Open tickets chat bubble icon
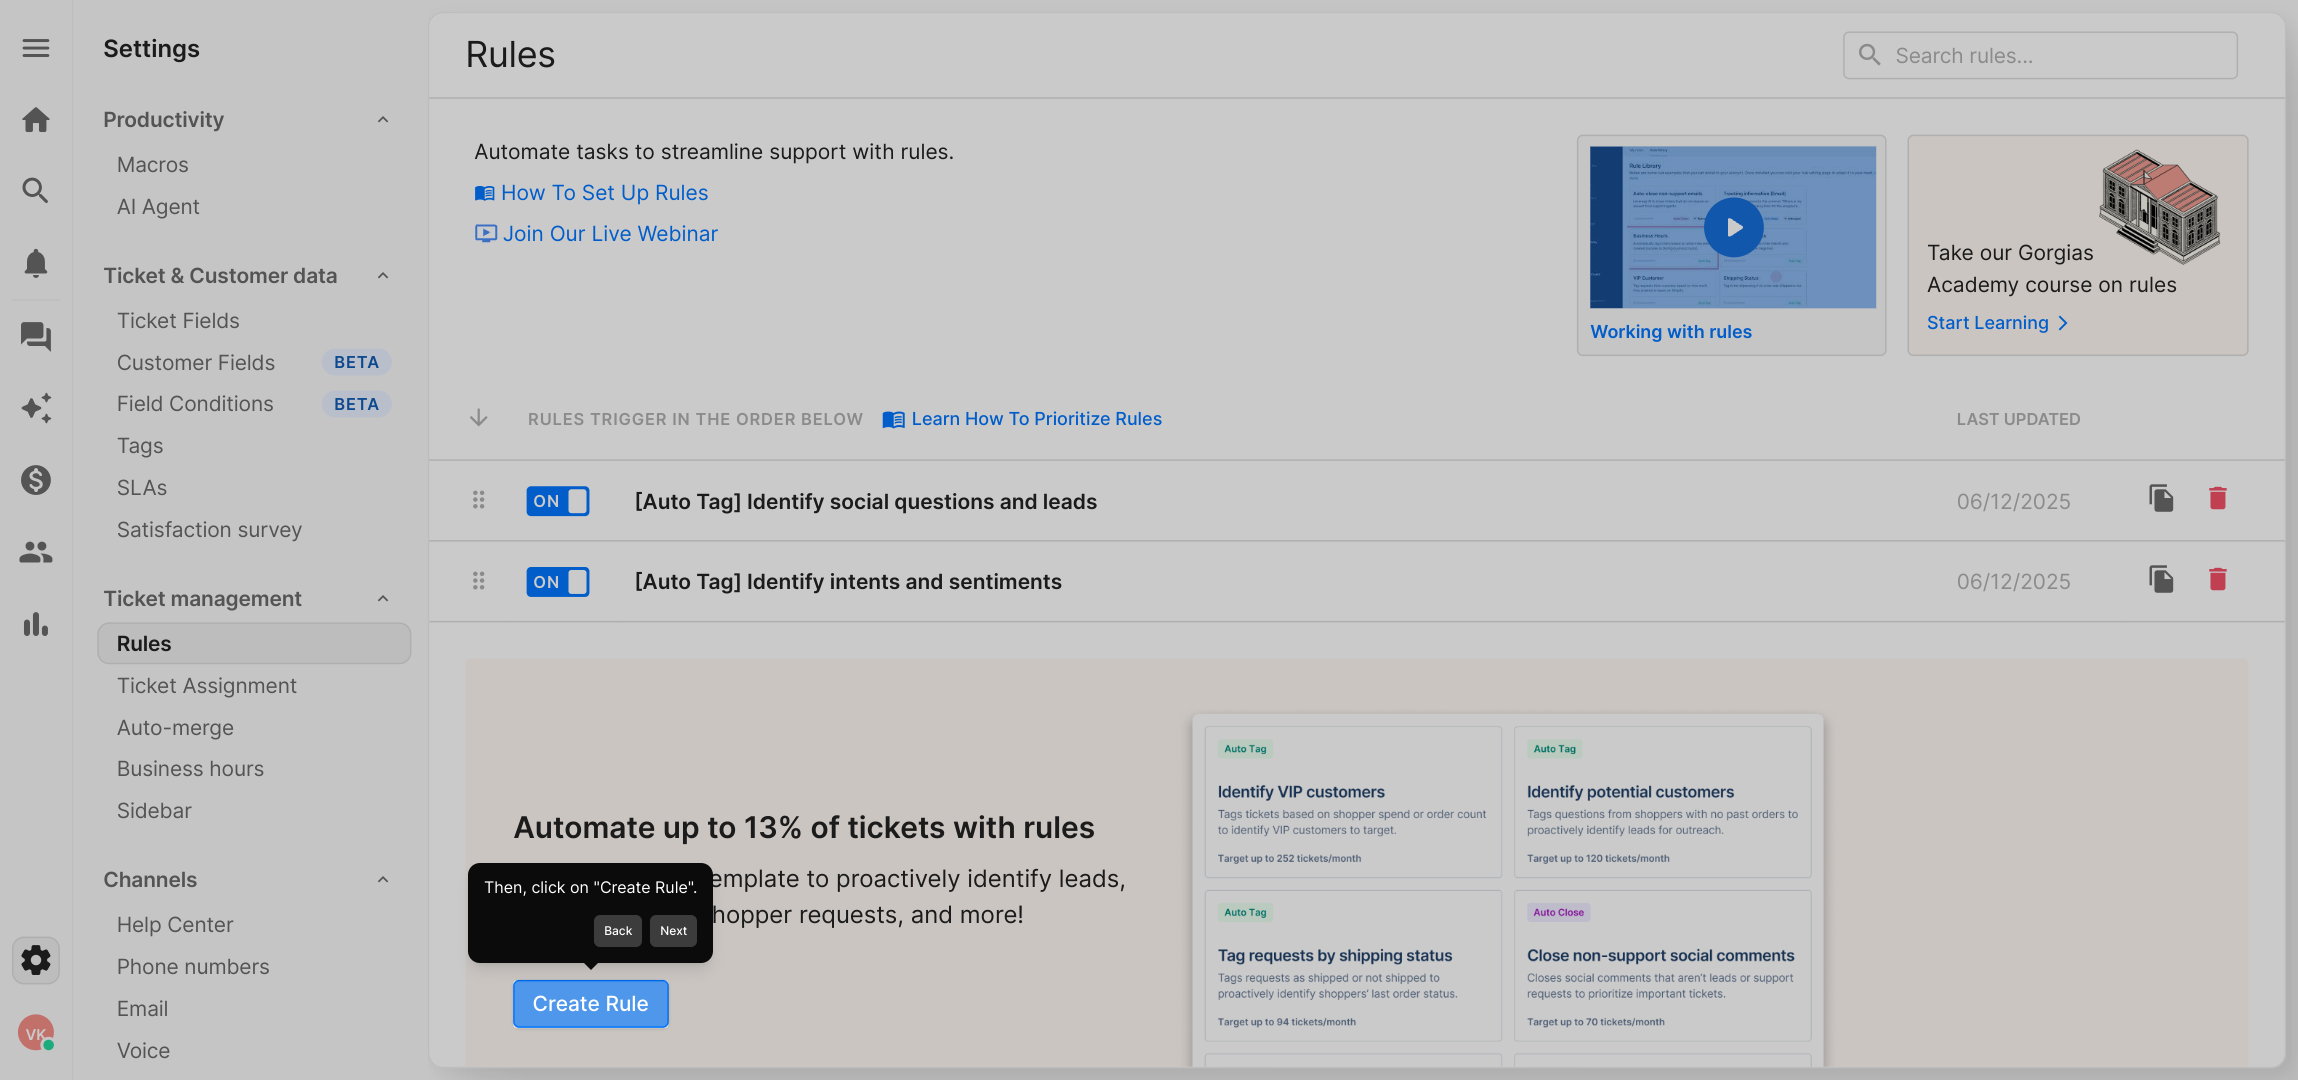 [x=36, y=336]
